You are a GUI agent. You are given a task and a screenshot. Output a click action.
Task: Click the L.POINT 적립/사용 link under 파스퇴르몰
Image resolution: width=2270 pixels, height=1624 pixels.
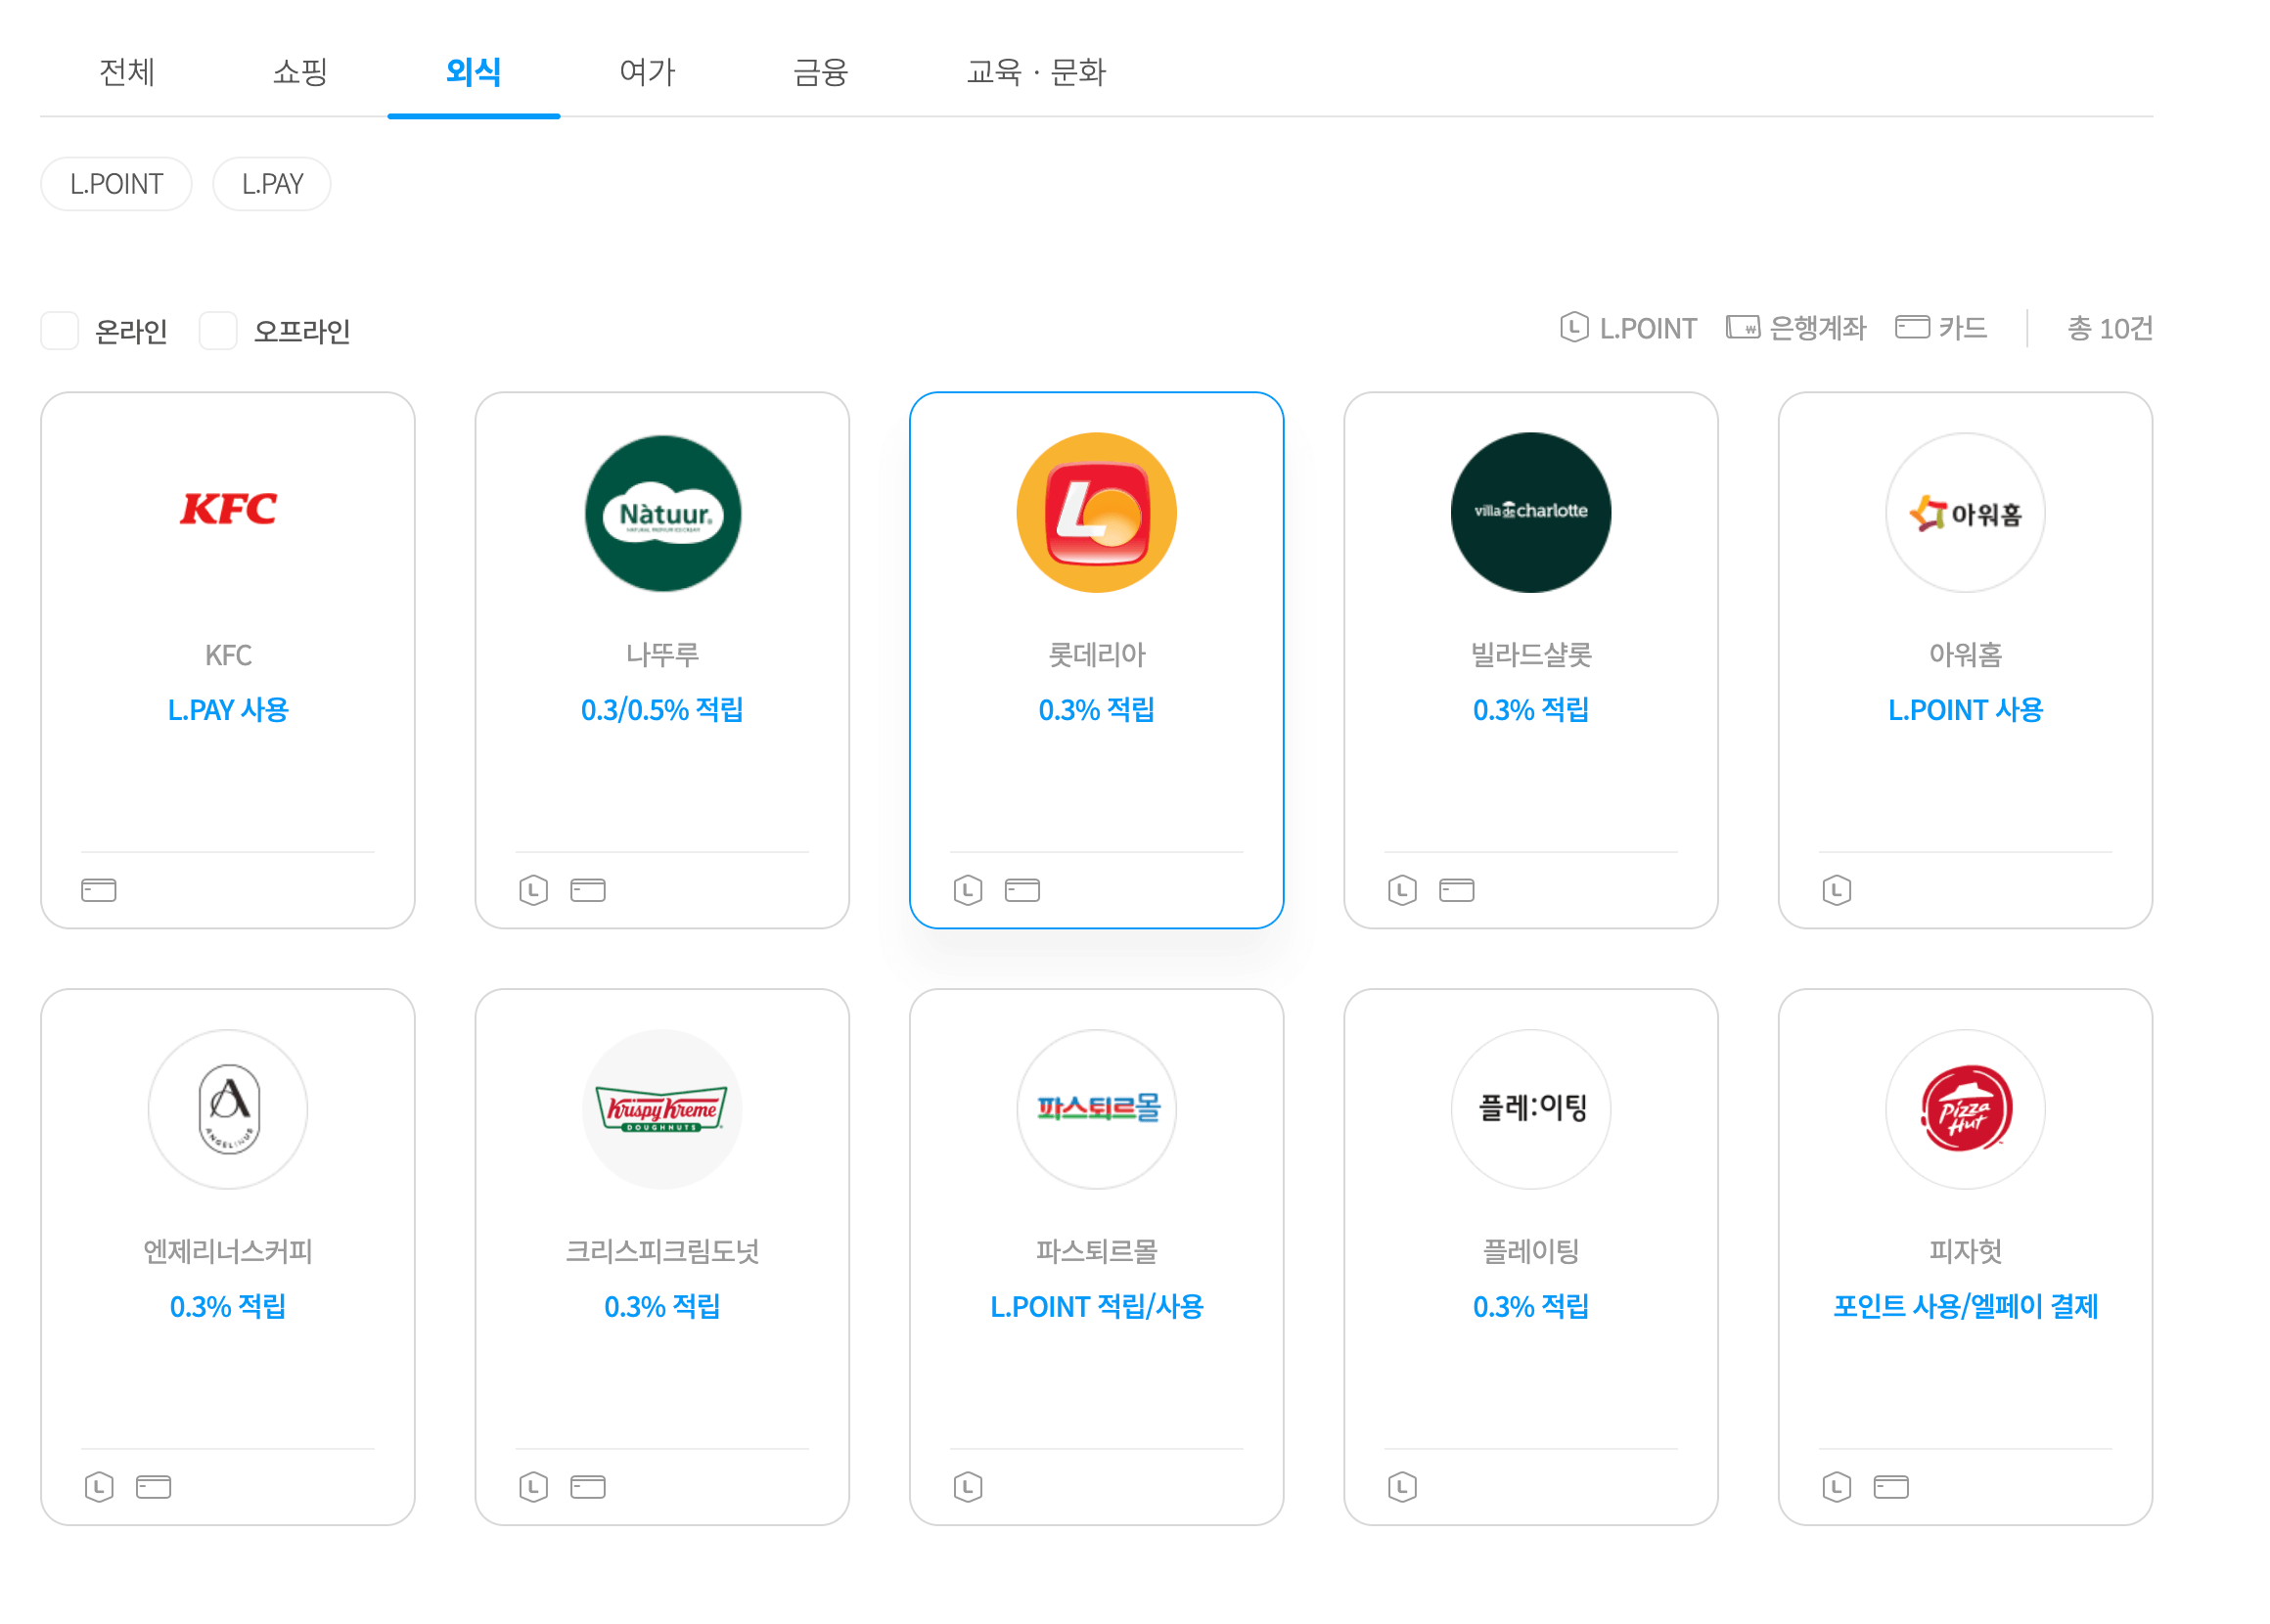1096,1305
